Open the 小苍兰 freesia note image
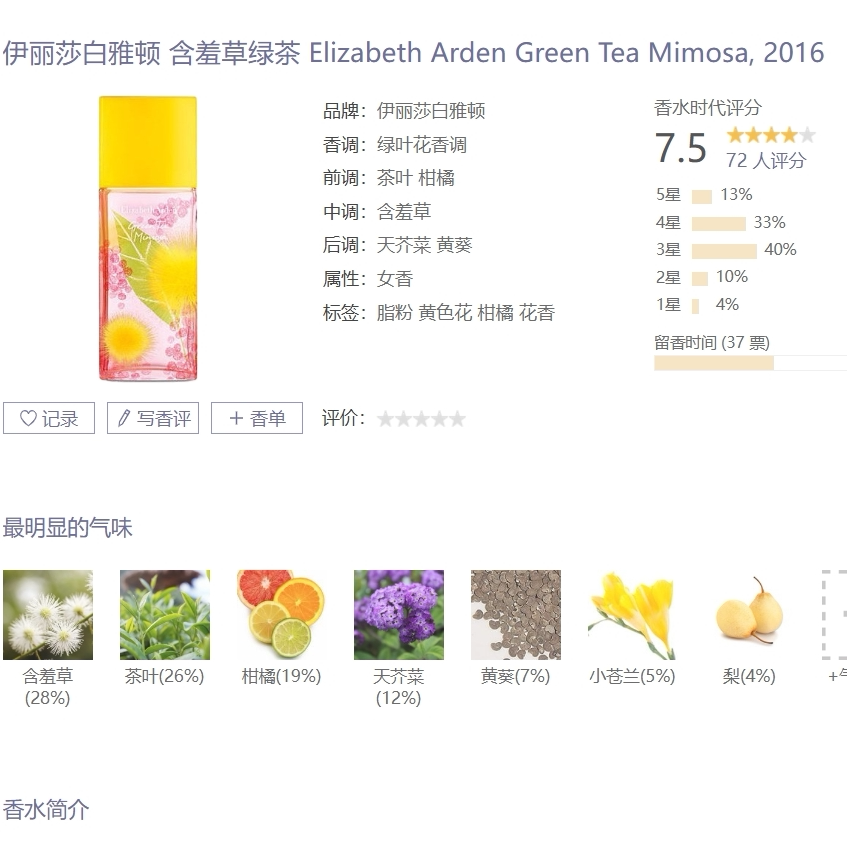Viewport: 847px width, 847px height. pyautogui.click(x=633, y=615)
